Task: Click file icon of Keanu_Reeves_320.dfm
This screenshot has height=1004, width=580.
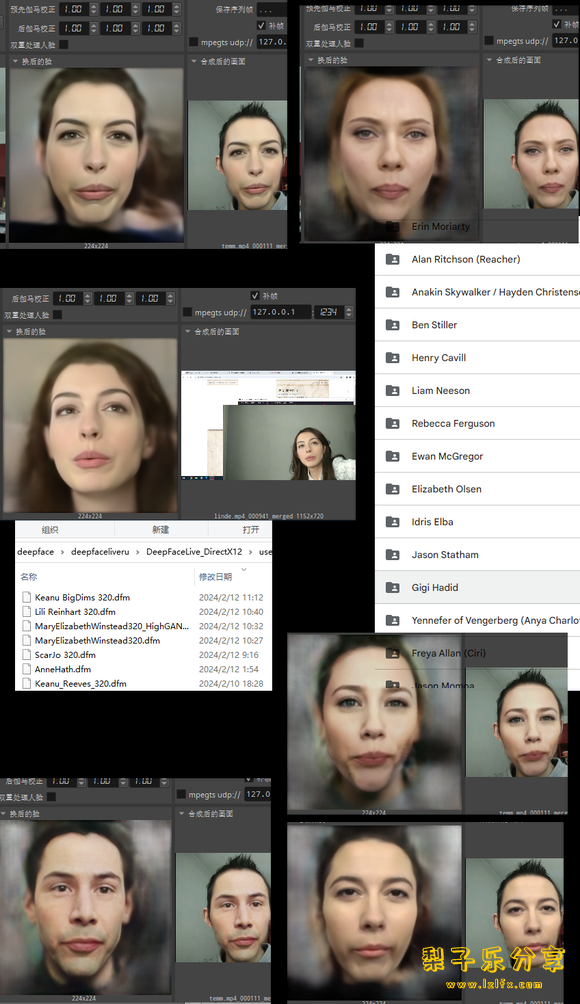Action: [x=26, y=683]
